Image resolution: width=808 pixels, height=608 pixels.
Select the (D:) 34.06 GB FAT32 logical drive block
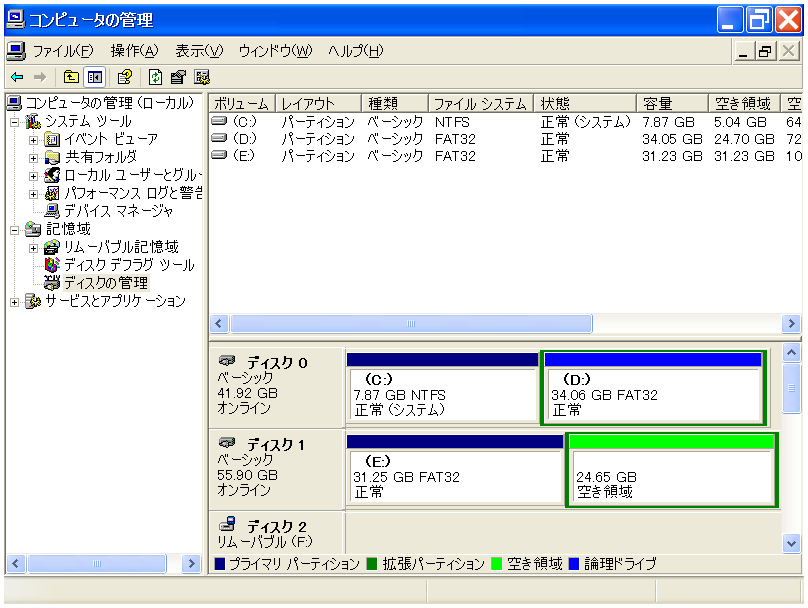tap(653, 388)
